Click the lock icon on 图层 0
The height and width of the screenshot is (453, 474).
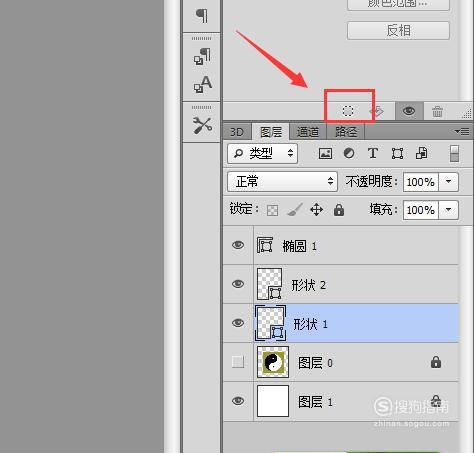436,362
